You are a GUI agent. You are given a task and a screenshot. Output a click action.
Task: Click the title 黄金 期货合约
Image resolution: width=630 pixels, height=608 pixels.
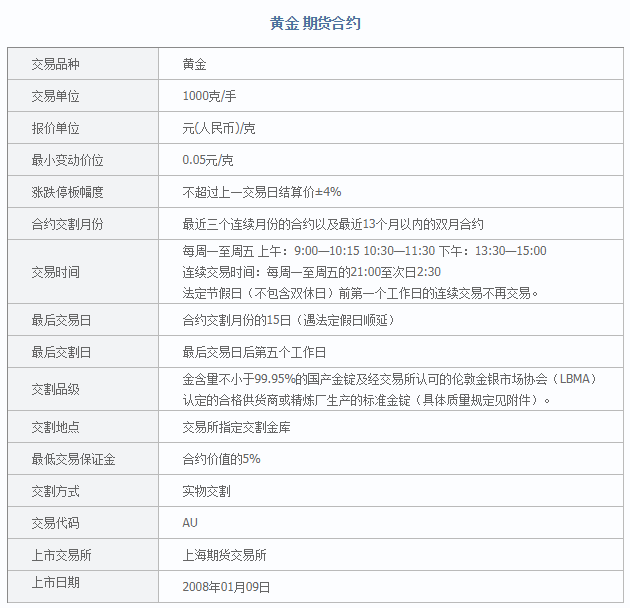click(x=315, y=23)
